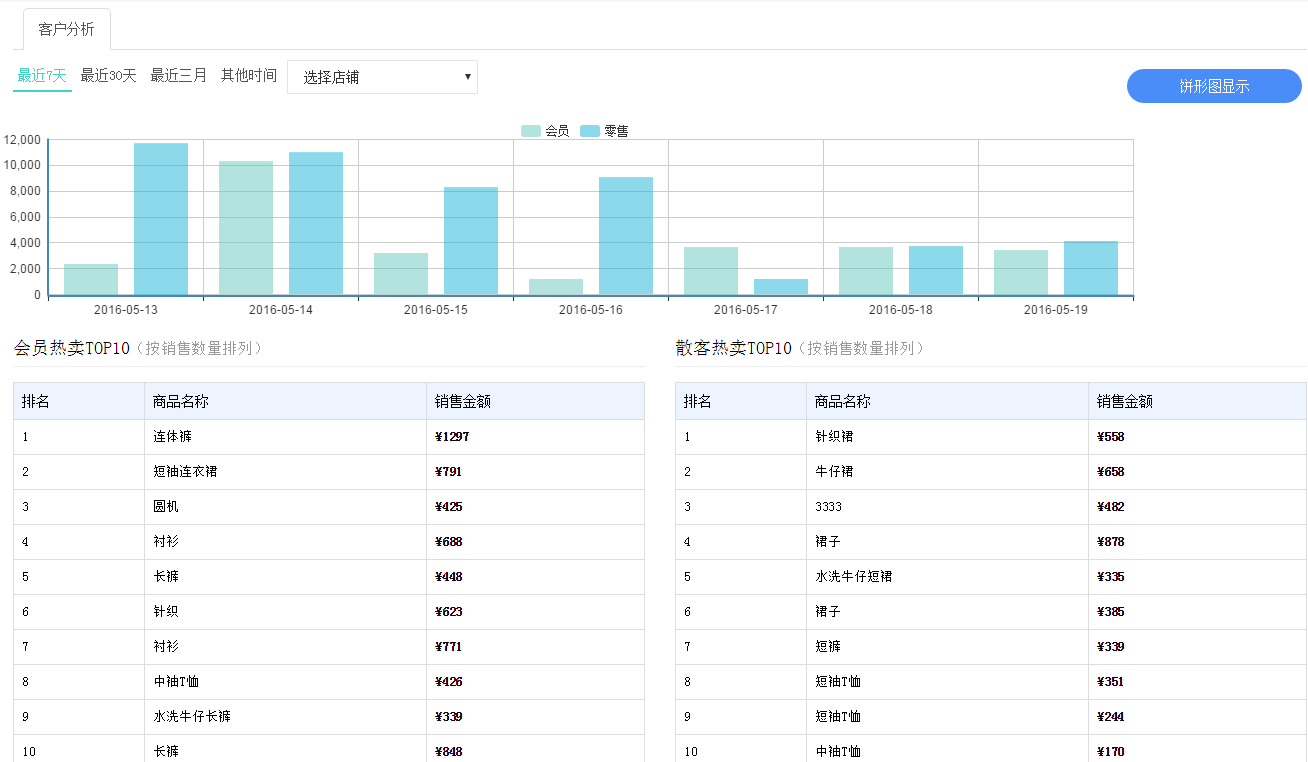Select the 中袖T恤 member rank 8 row
This screenshot has height=762, width=1308.
tap(329, 682)
